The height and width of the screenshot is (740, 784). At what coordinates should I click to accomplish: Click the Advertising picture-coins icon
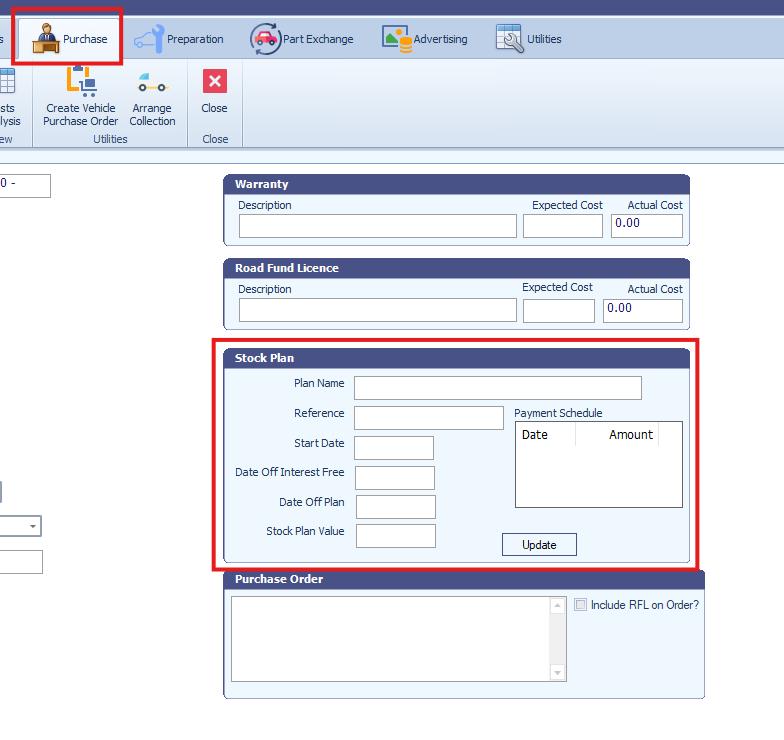tap(397, 39)
